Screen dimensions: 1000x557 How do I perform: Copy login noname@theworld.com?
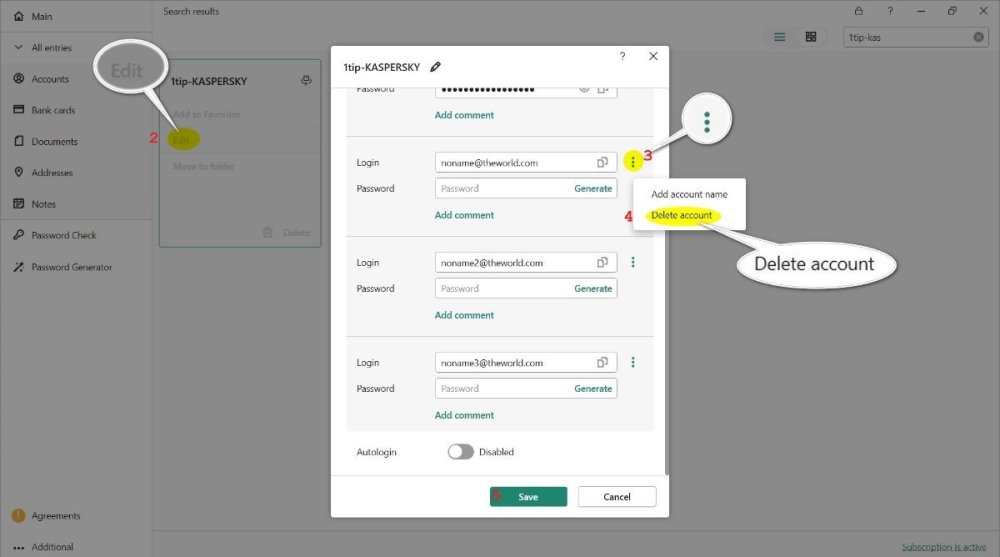coord(603,163)
